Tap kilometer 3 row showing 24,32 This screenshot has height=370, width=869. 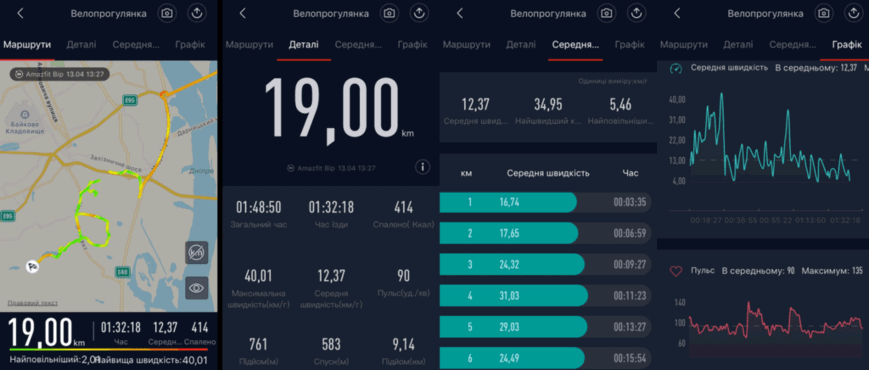tap(545, 265)
